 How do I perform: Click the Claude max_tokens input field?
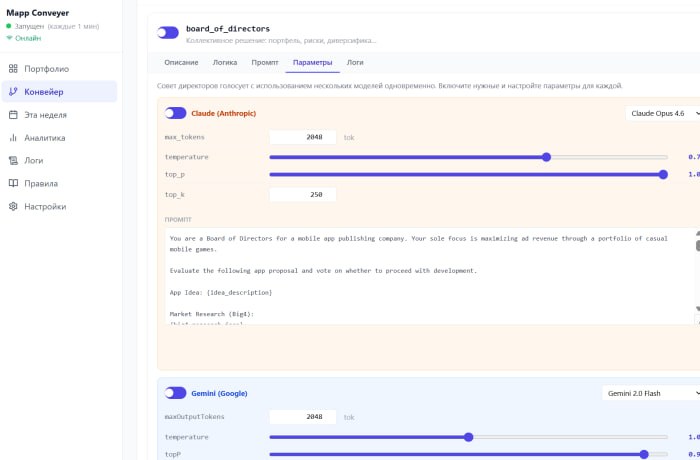click(x=303, y=137)
